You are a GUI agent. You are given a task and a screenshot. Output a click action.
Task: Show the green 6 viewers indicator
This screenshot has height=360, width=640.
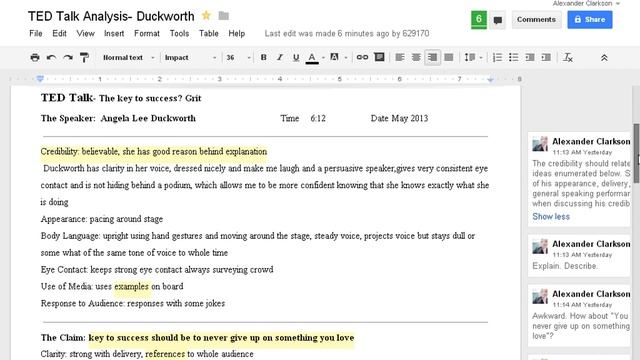point(479,20)
